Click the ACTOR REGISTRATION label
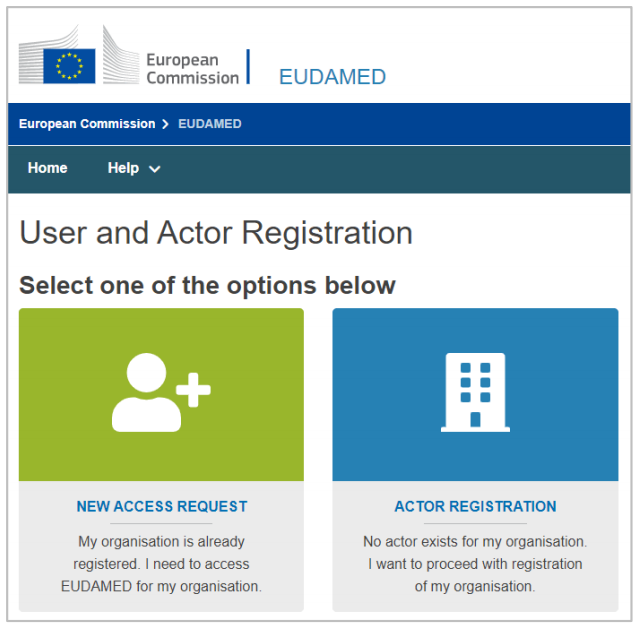The image size is (641, 631). 475,506
